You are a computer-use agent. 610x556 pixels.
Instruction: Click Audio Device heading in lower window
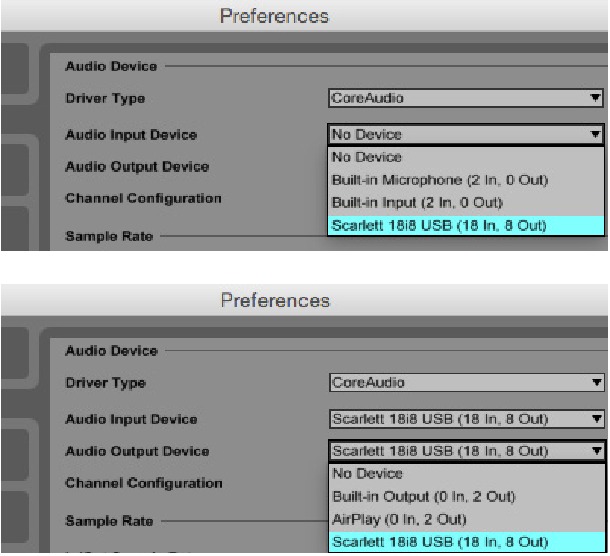click(111, 351)
